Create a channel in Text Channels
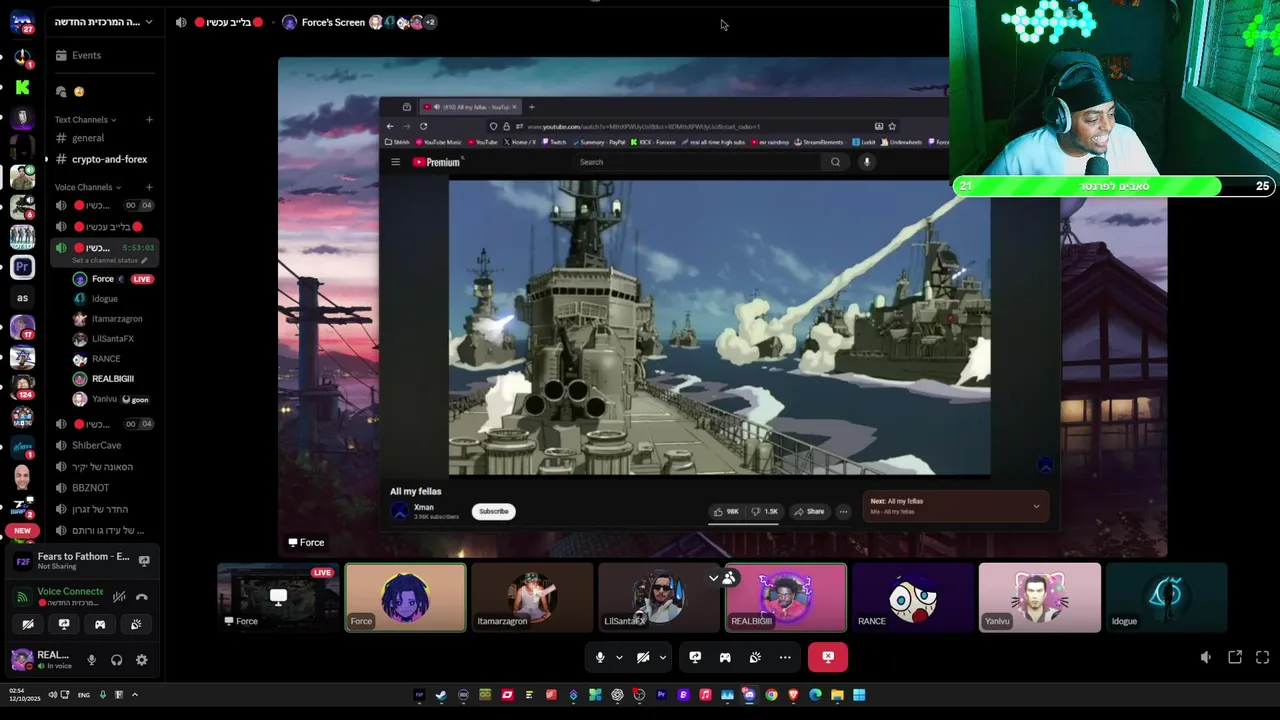Viewport: 1280px width, 720px height. pos(149,119)
